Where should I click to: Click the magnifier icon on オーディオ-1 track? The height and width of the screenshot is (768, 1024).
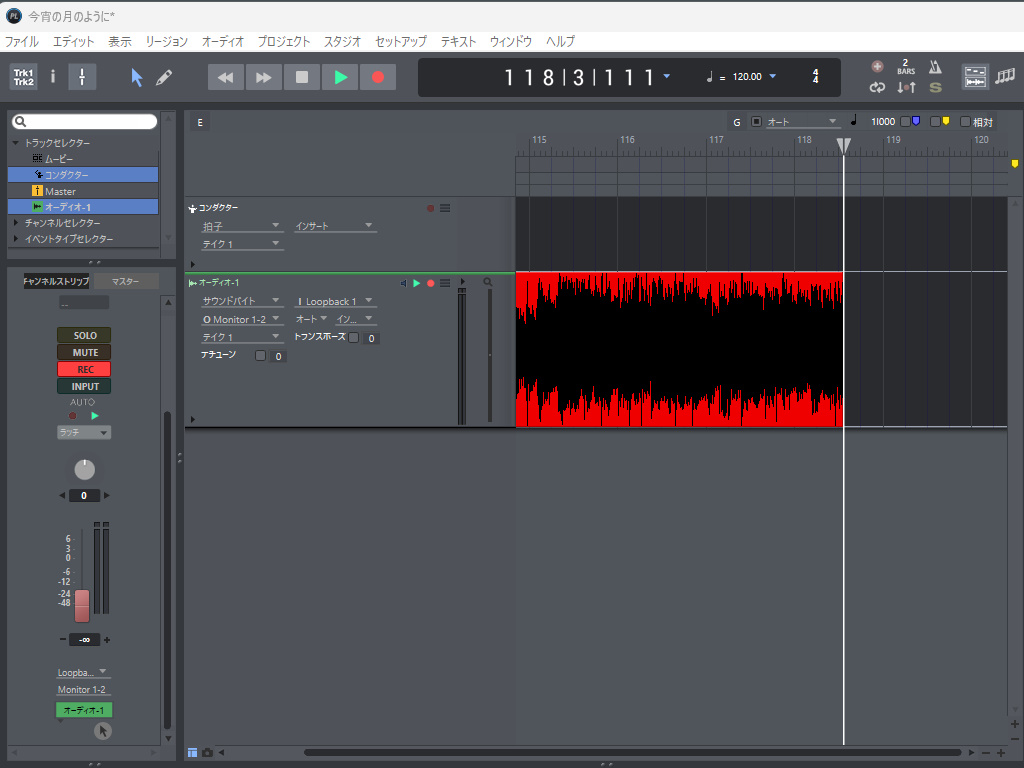tap(488, 283)
